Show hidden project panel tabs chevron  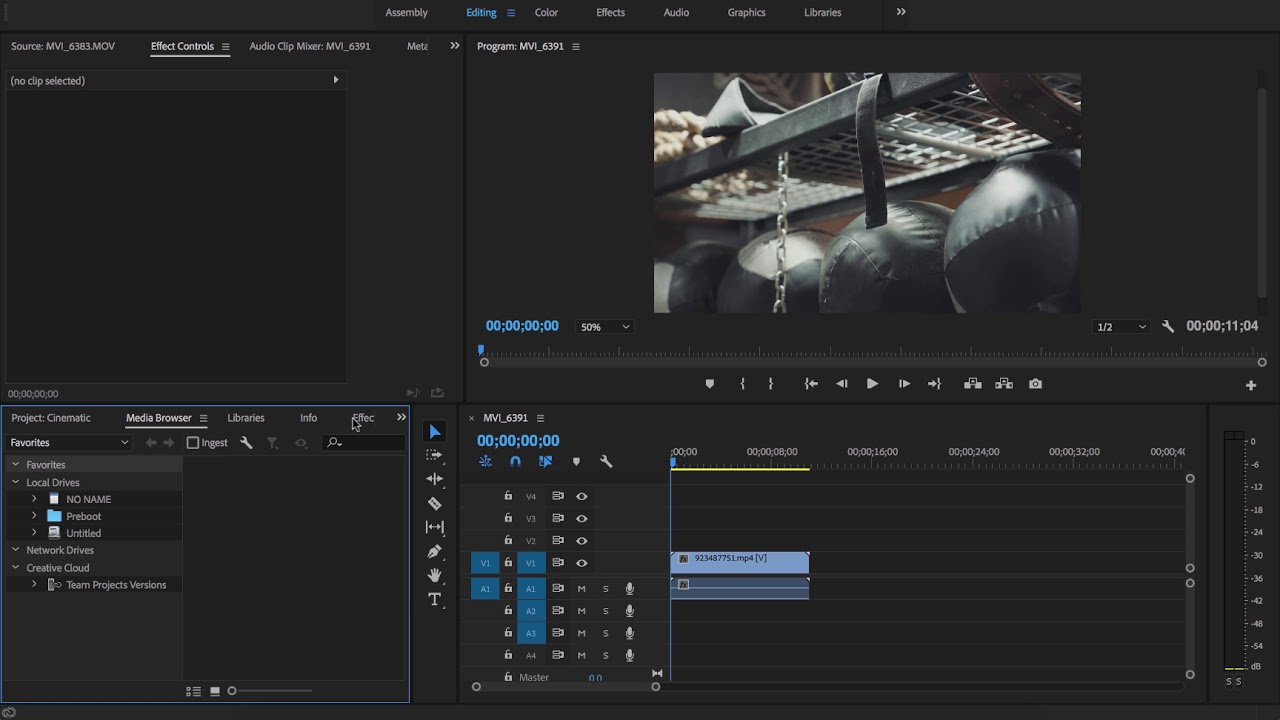pos(401,417)
